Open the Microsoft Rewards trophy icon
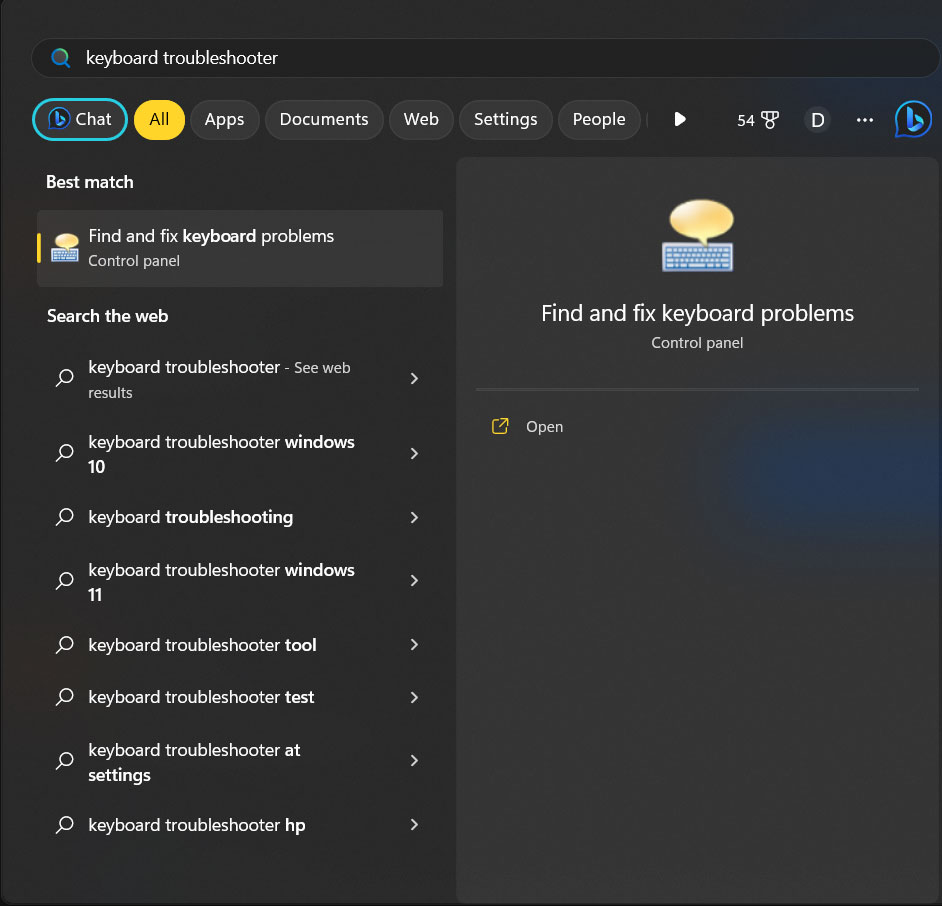The height and width of the screenshot is (906, 942). click(x=769, y=120)
